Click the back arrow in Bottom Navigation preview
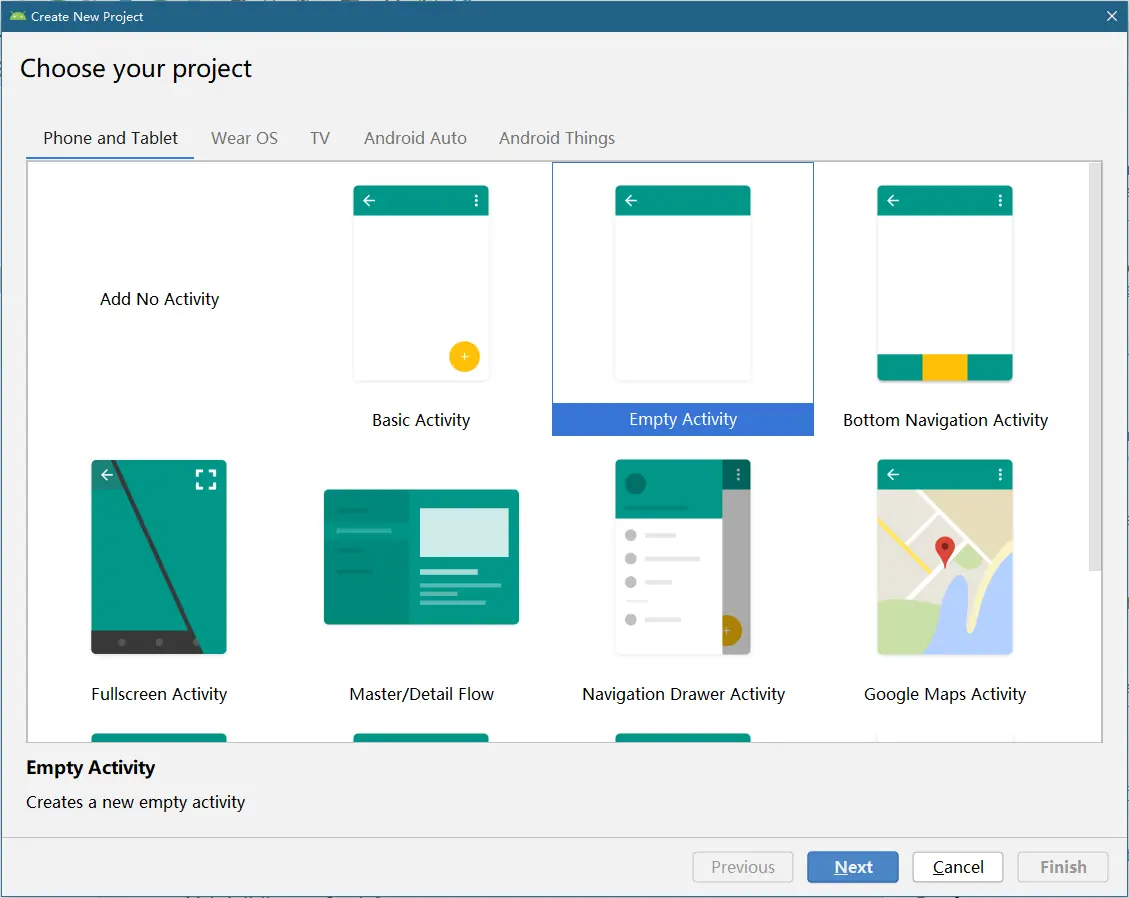 click(x=894, y=200)
